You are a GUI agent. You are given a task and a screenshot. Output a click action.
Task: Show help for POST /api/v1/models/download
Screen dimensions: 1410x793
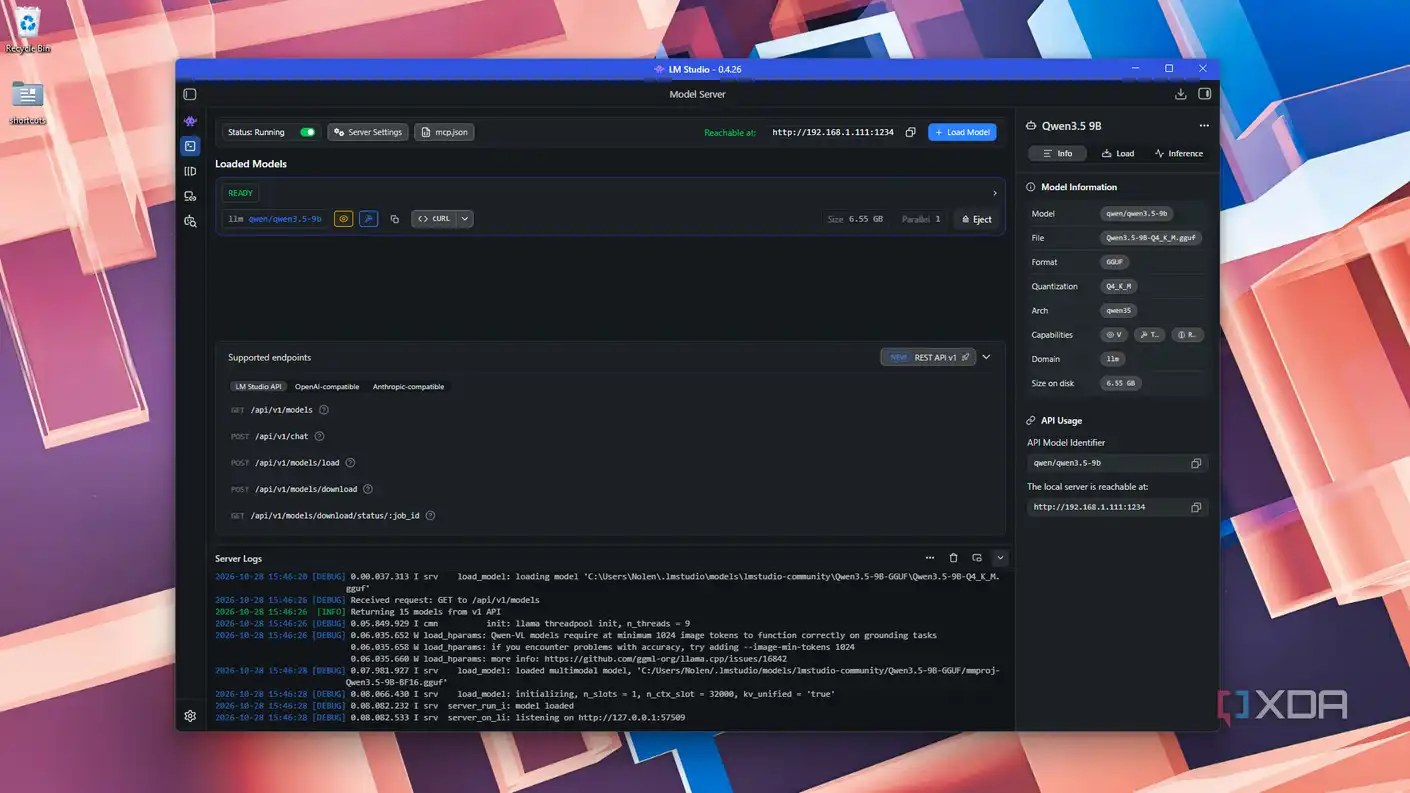368,489
